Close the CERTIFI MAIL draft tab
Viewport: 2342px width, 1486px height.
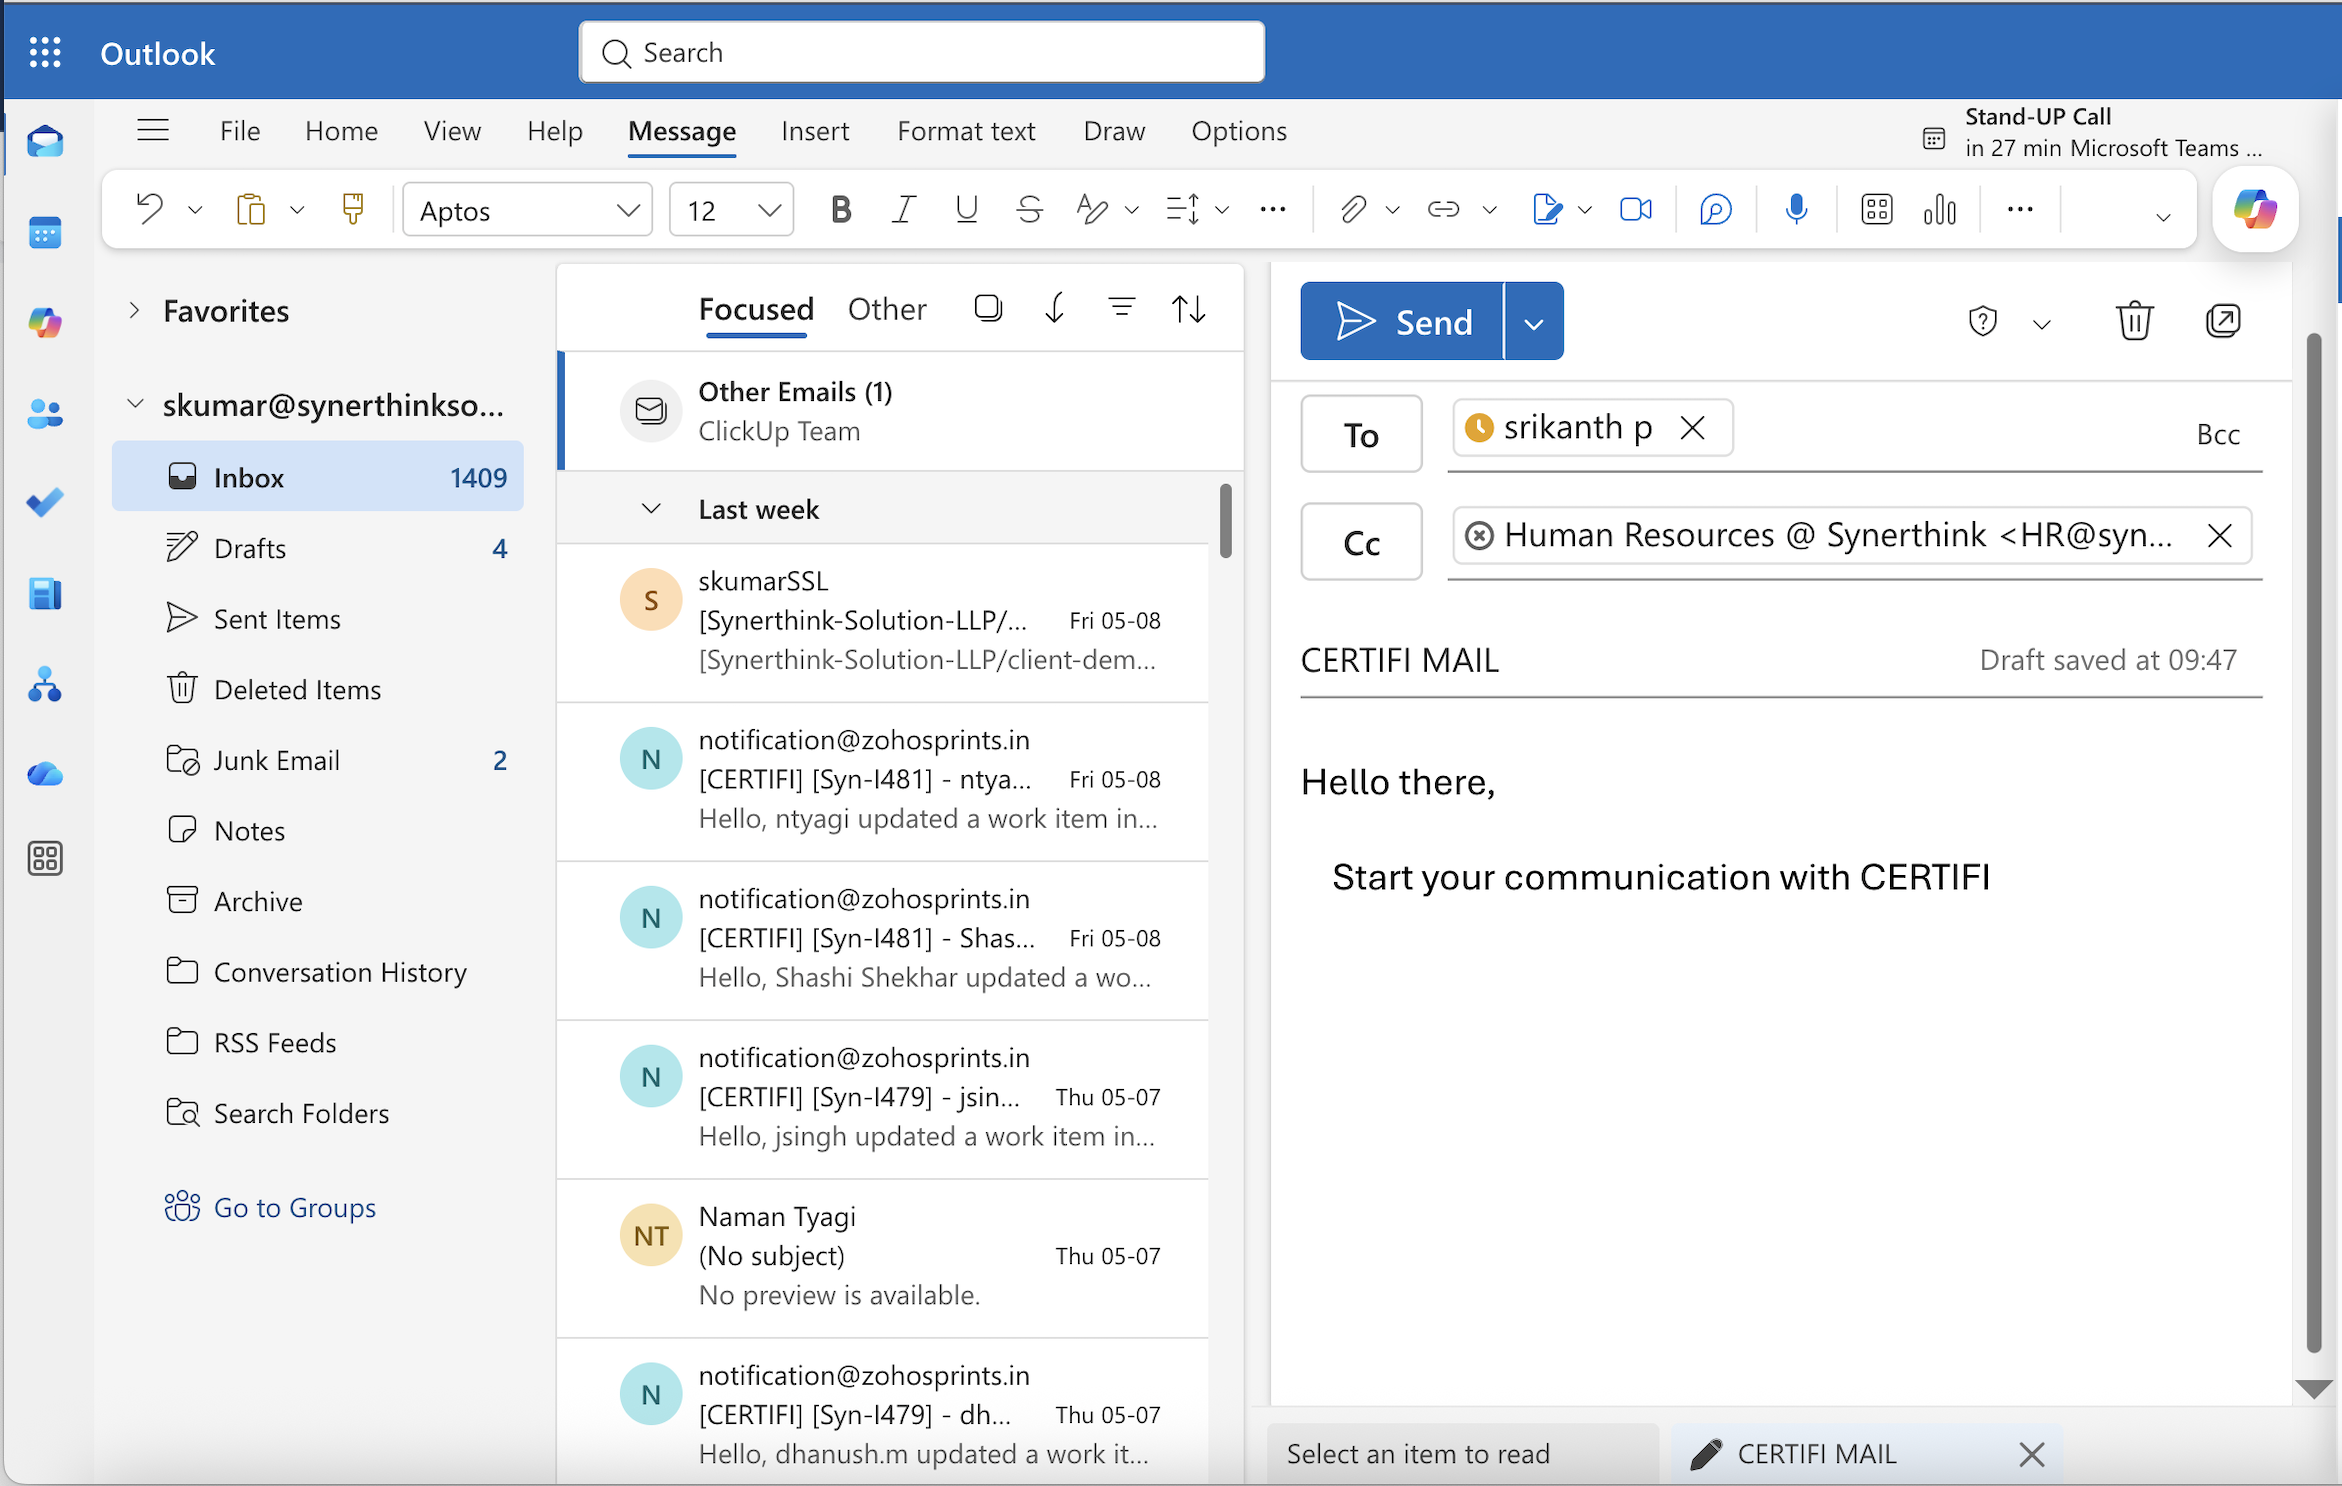(2031, 1454)
